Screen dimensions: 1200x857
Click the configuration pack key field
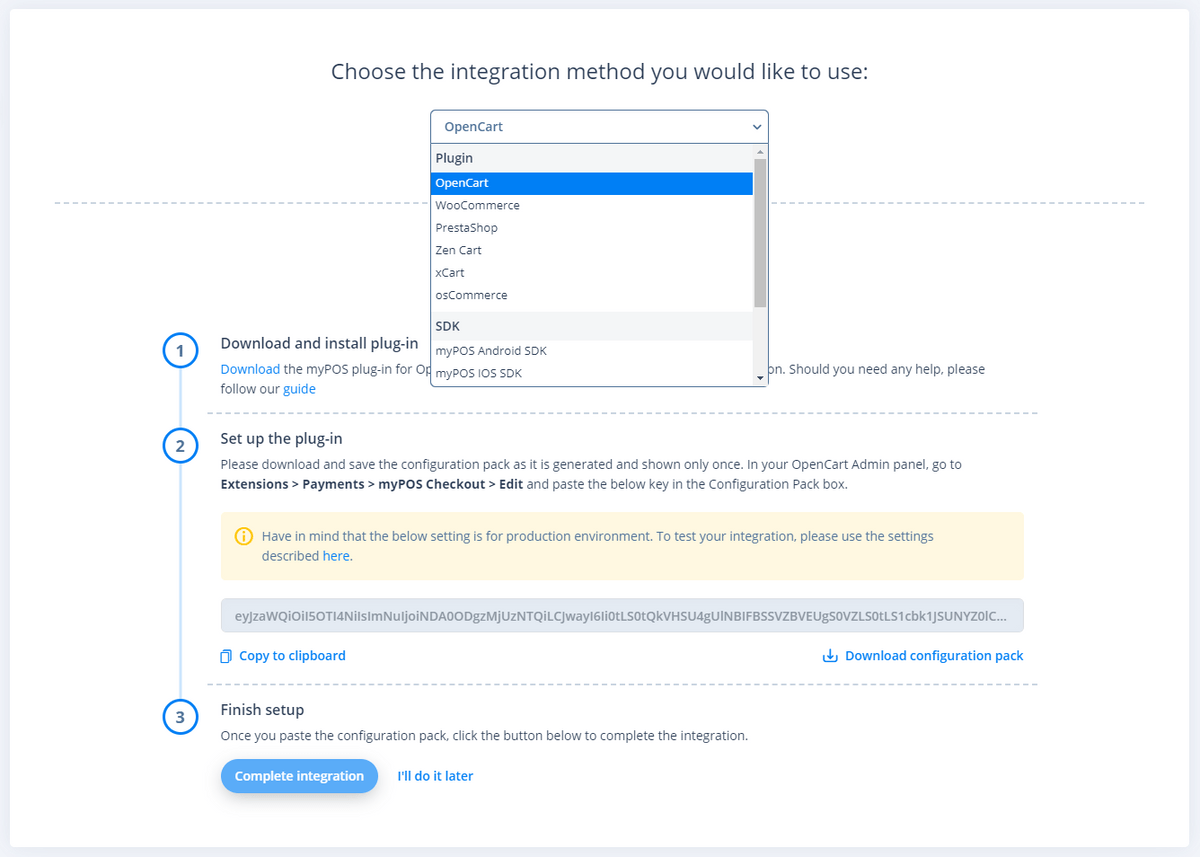(622, 617)
